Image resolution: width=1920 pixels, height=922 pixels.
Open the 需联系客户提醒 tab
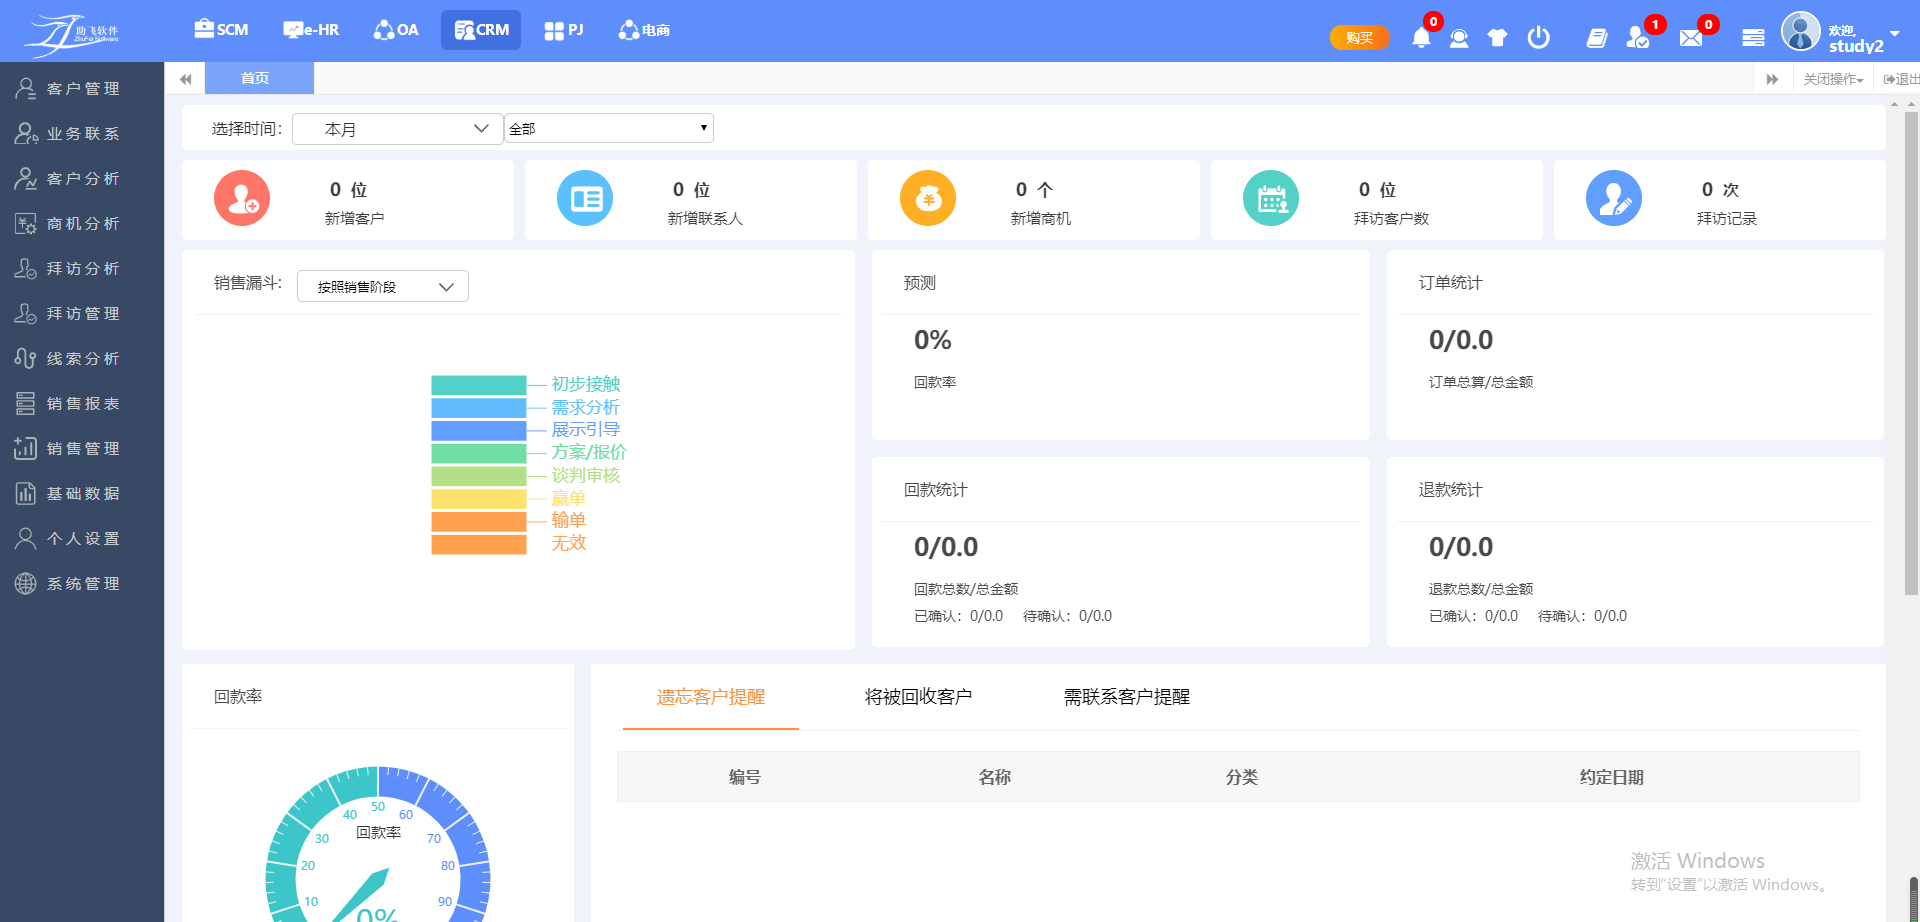click(x=1127, y=697)
